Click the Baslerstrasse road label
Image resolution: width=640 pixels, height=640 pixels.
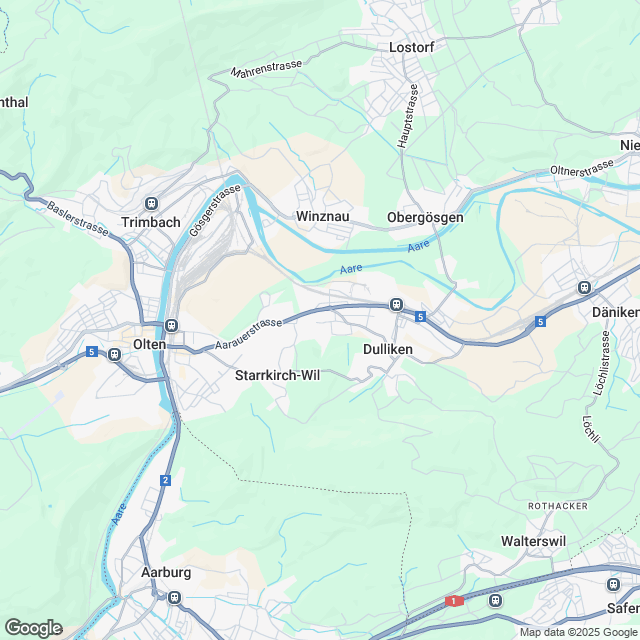tap(78, 218)
